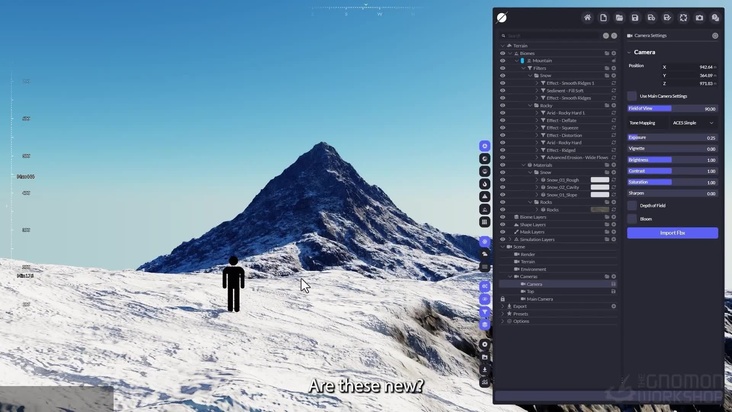Click the search field in tree panel

coord(551,36)
